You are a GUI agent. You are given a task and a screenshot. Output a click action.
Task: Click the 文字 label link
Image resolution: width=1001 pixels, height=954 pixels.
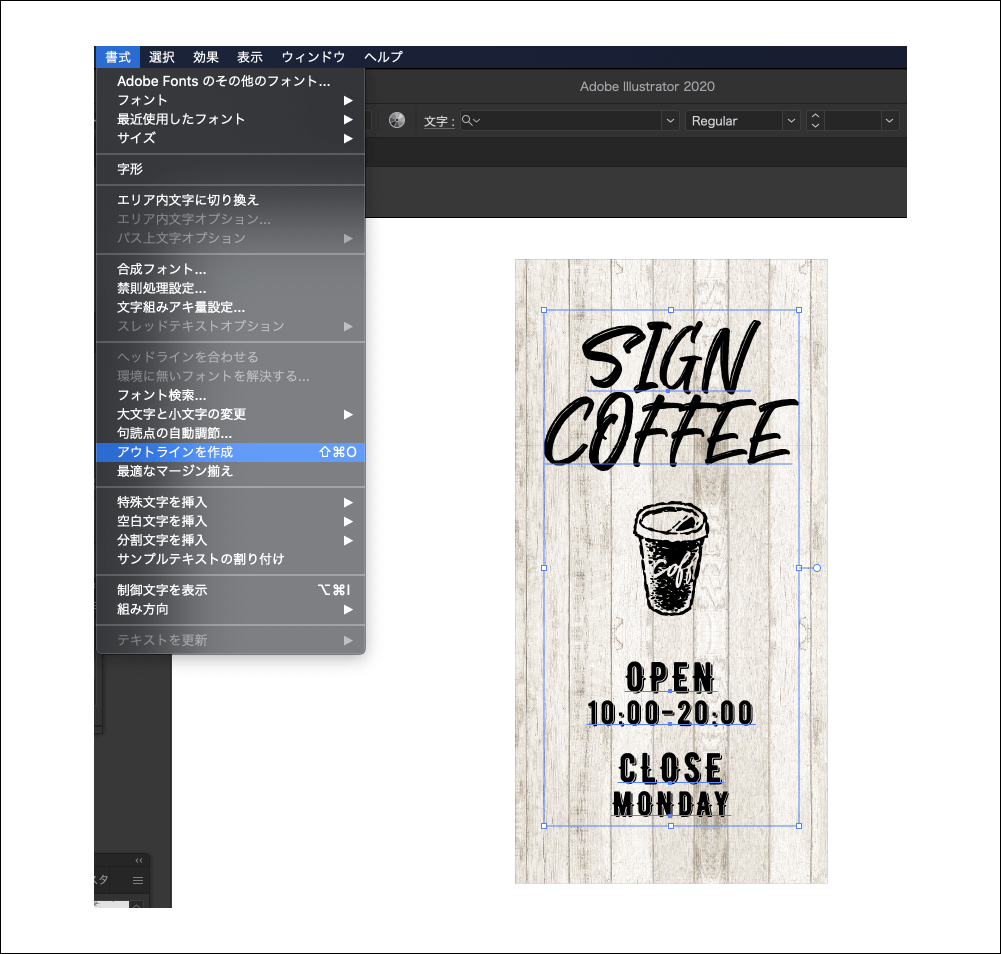439,121
